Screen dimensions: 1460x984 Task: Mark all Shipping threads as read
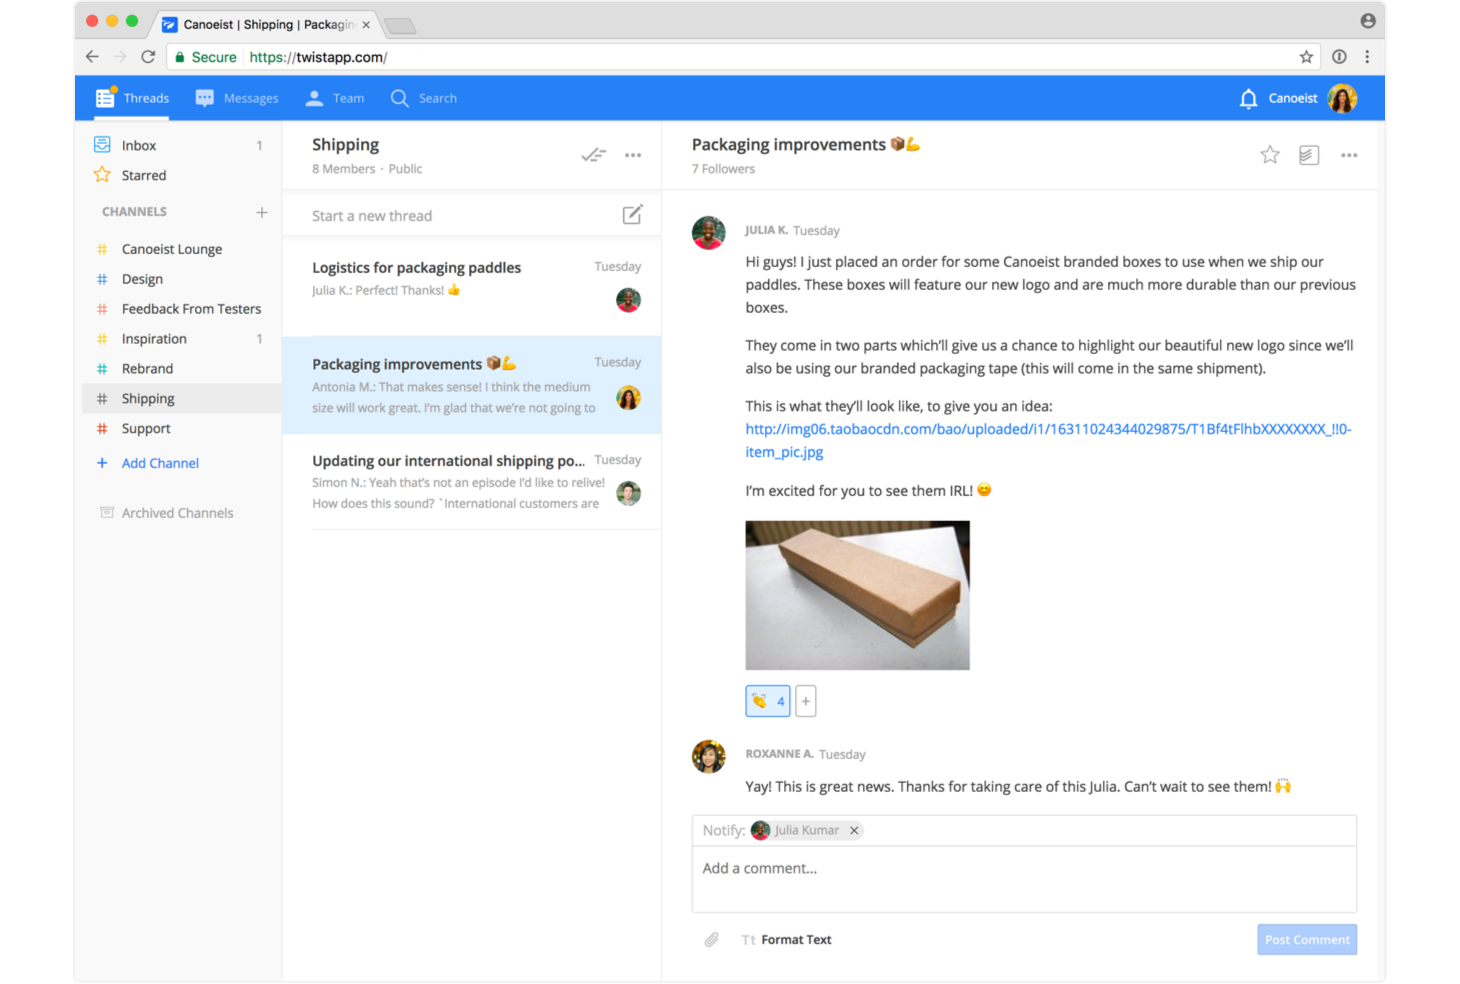pos(594,155)
